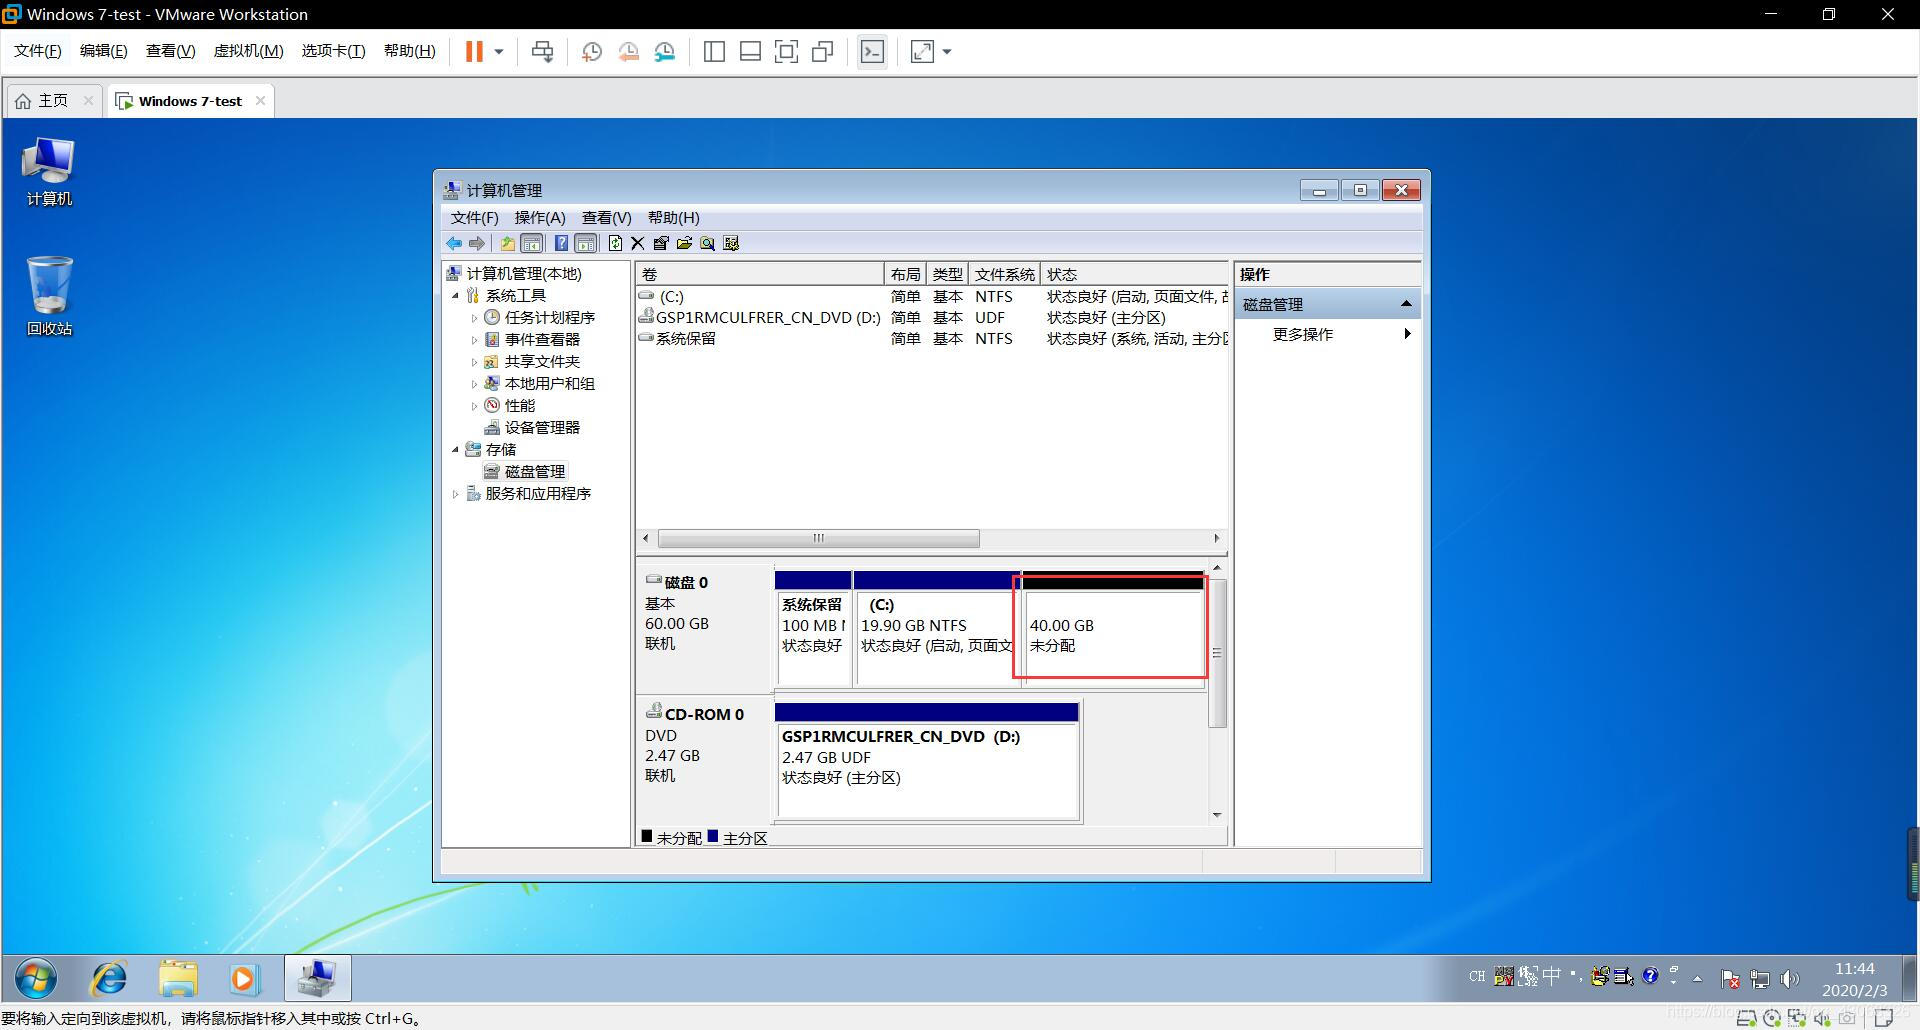This screenshot has height=1030, width=1920.
Task: Collapse the 系统工具 tree node
Action: [455, 296]
